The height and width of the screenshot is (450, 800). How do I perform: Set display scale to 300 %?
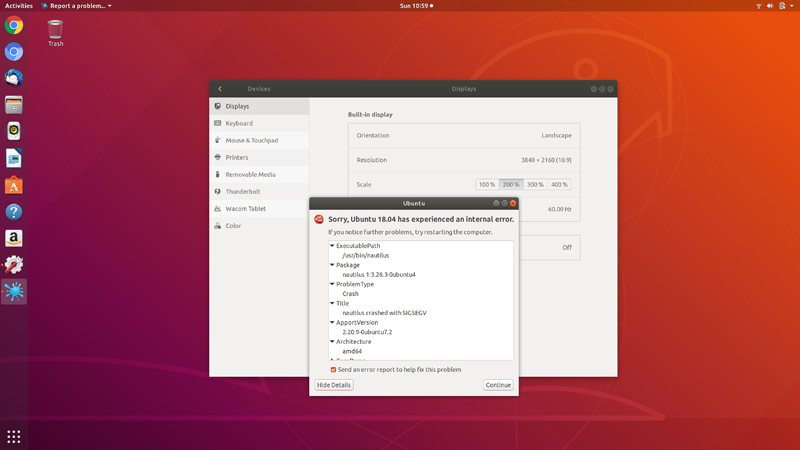click(x=535, y=185)
